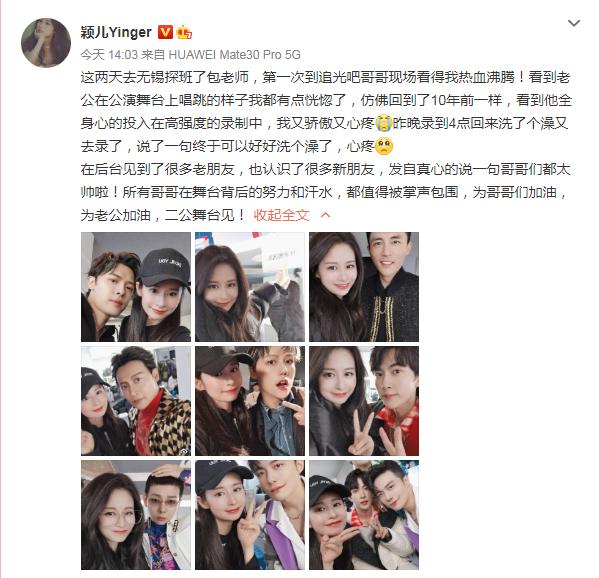Open the photo with the red plaid shirt
The image size is (599, 578).
coord(364,401)
